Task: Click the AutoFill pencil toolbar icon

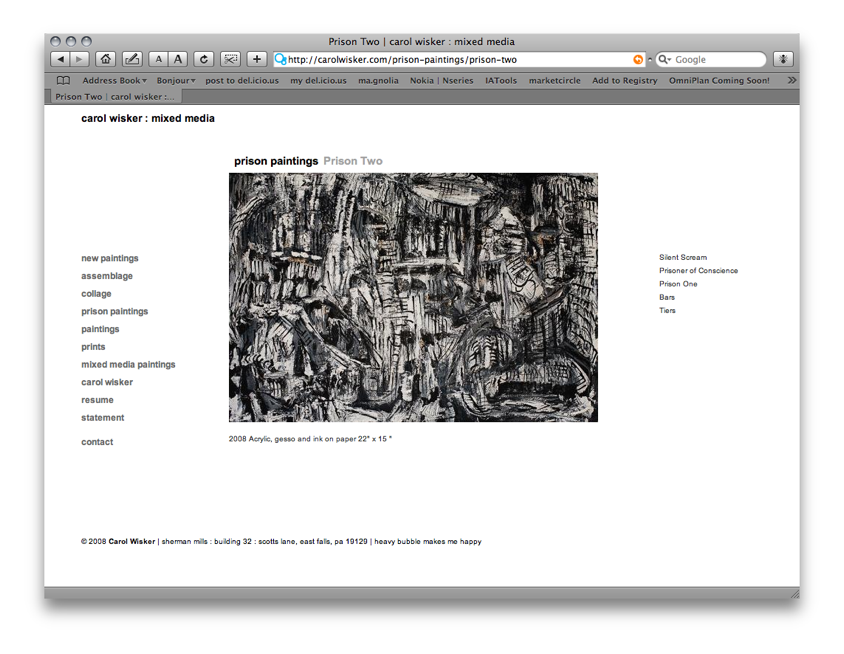Action: coord(132,59)
